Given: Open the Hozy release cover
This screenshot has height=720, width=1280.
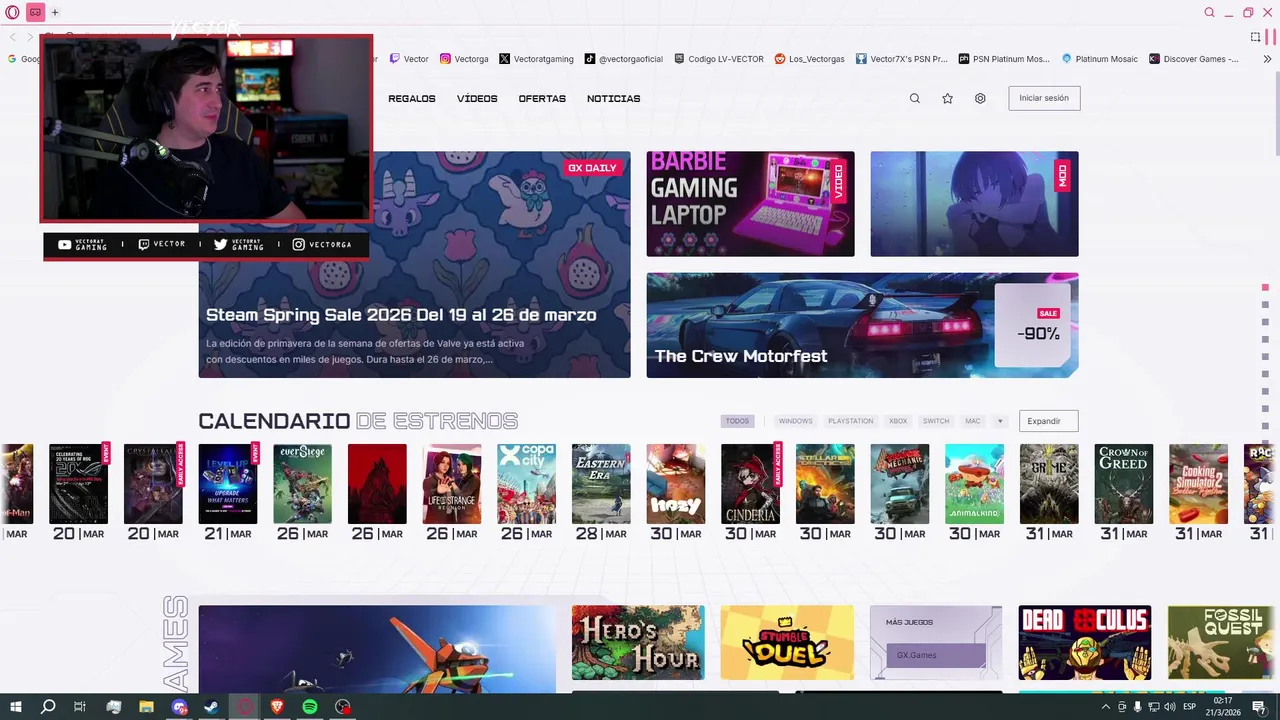Looking at the screenshot, I should point(675,484).
